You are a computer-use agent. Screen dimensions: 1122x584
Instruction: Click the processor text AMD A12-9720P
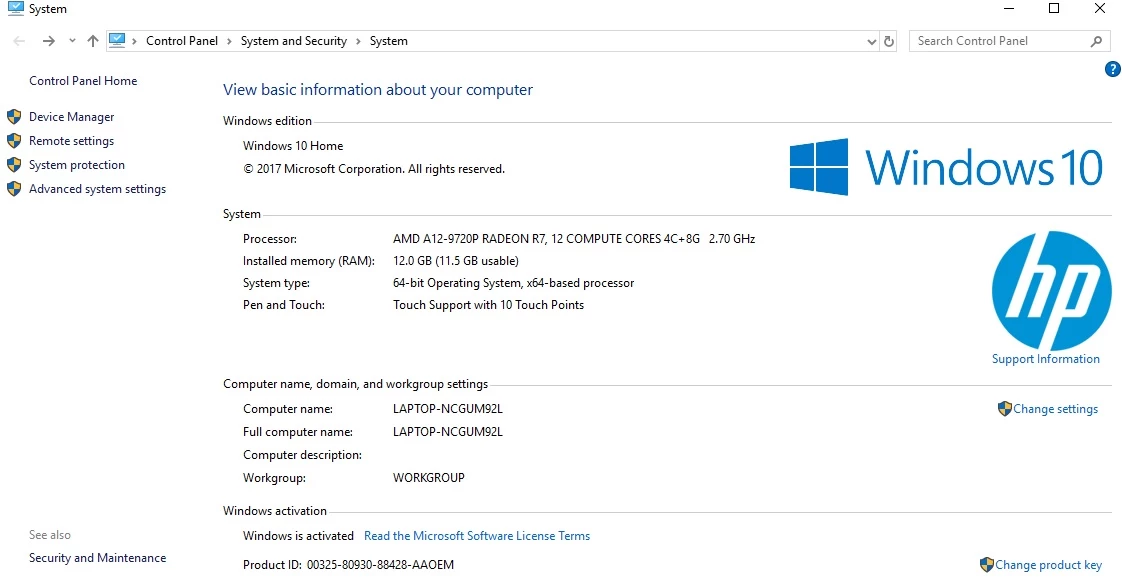pos(574,239)
